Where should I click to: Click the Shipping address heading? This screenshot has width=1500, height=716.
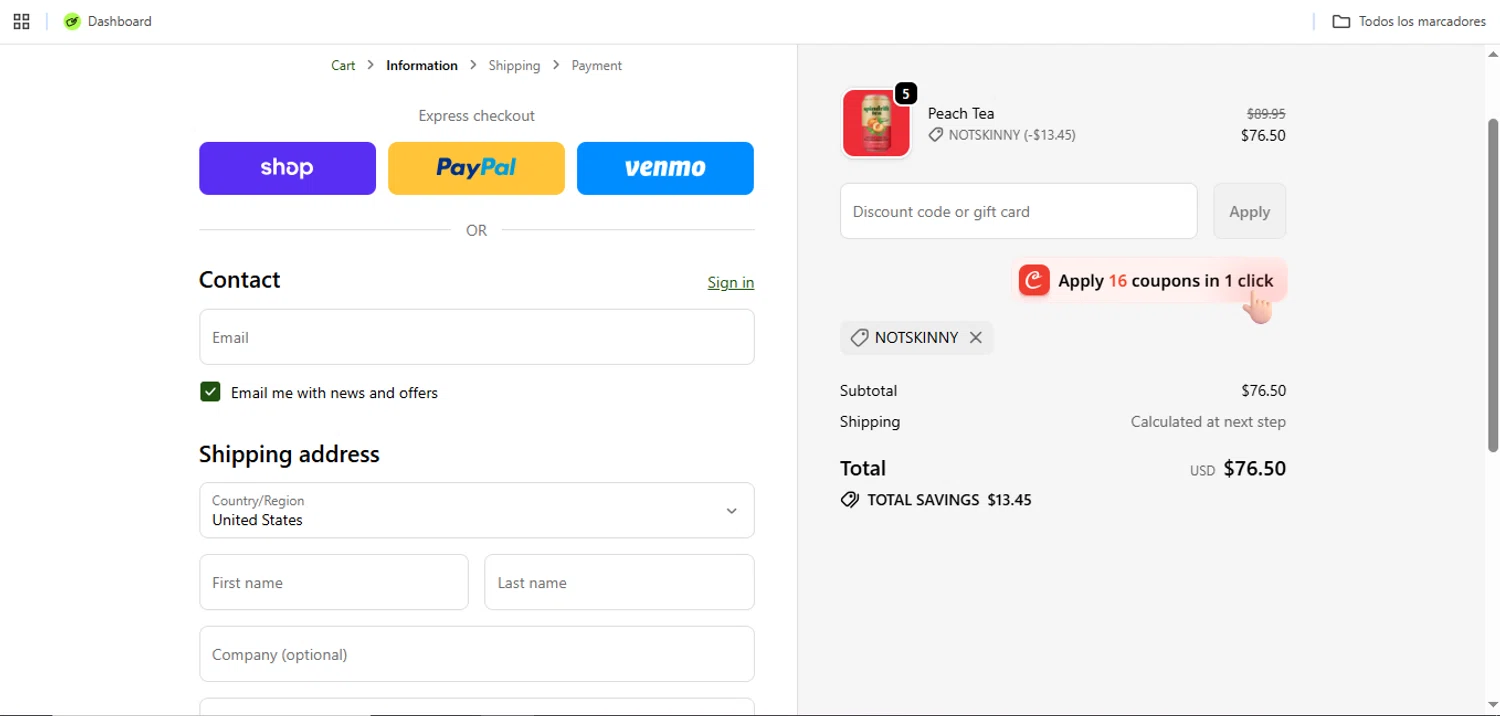pyautogui.click(x=289, y=454)
